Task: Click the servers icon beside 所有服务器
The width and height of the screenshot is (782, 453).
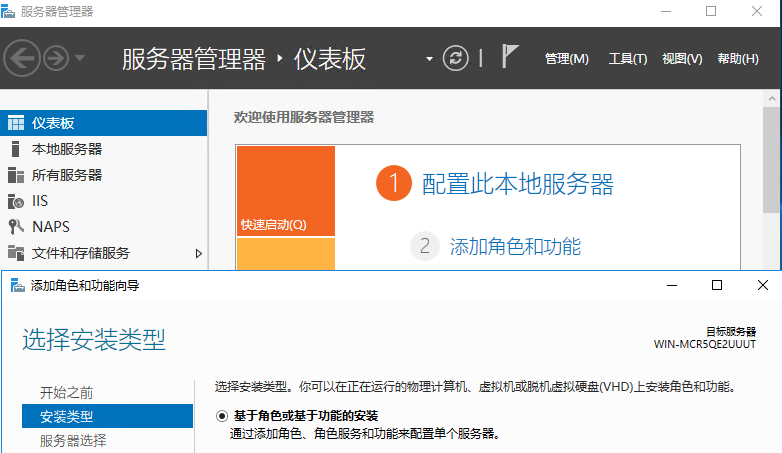Action: [16, 175]
